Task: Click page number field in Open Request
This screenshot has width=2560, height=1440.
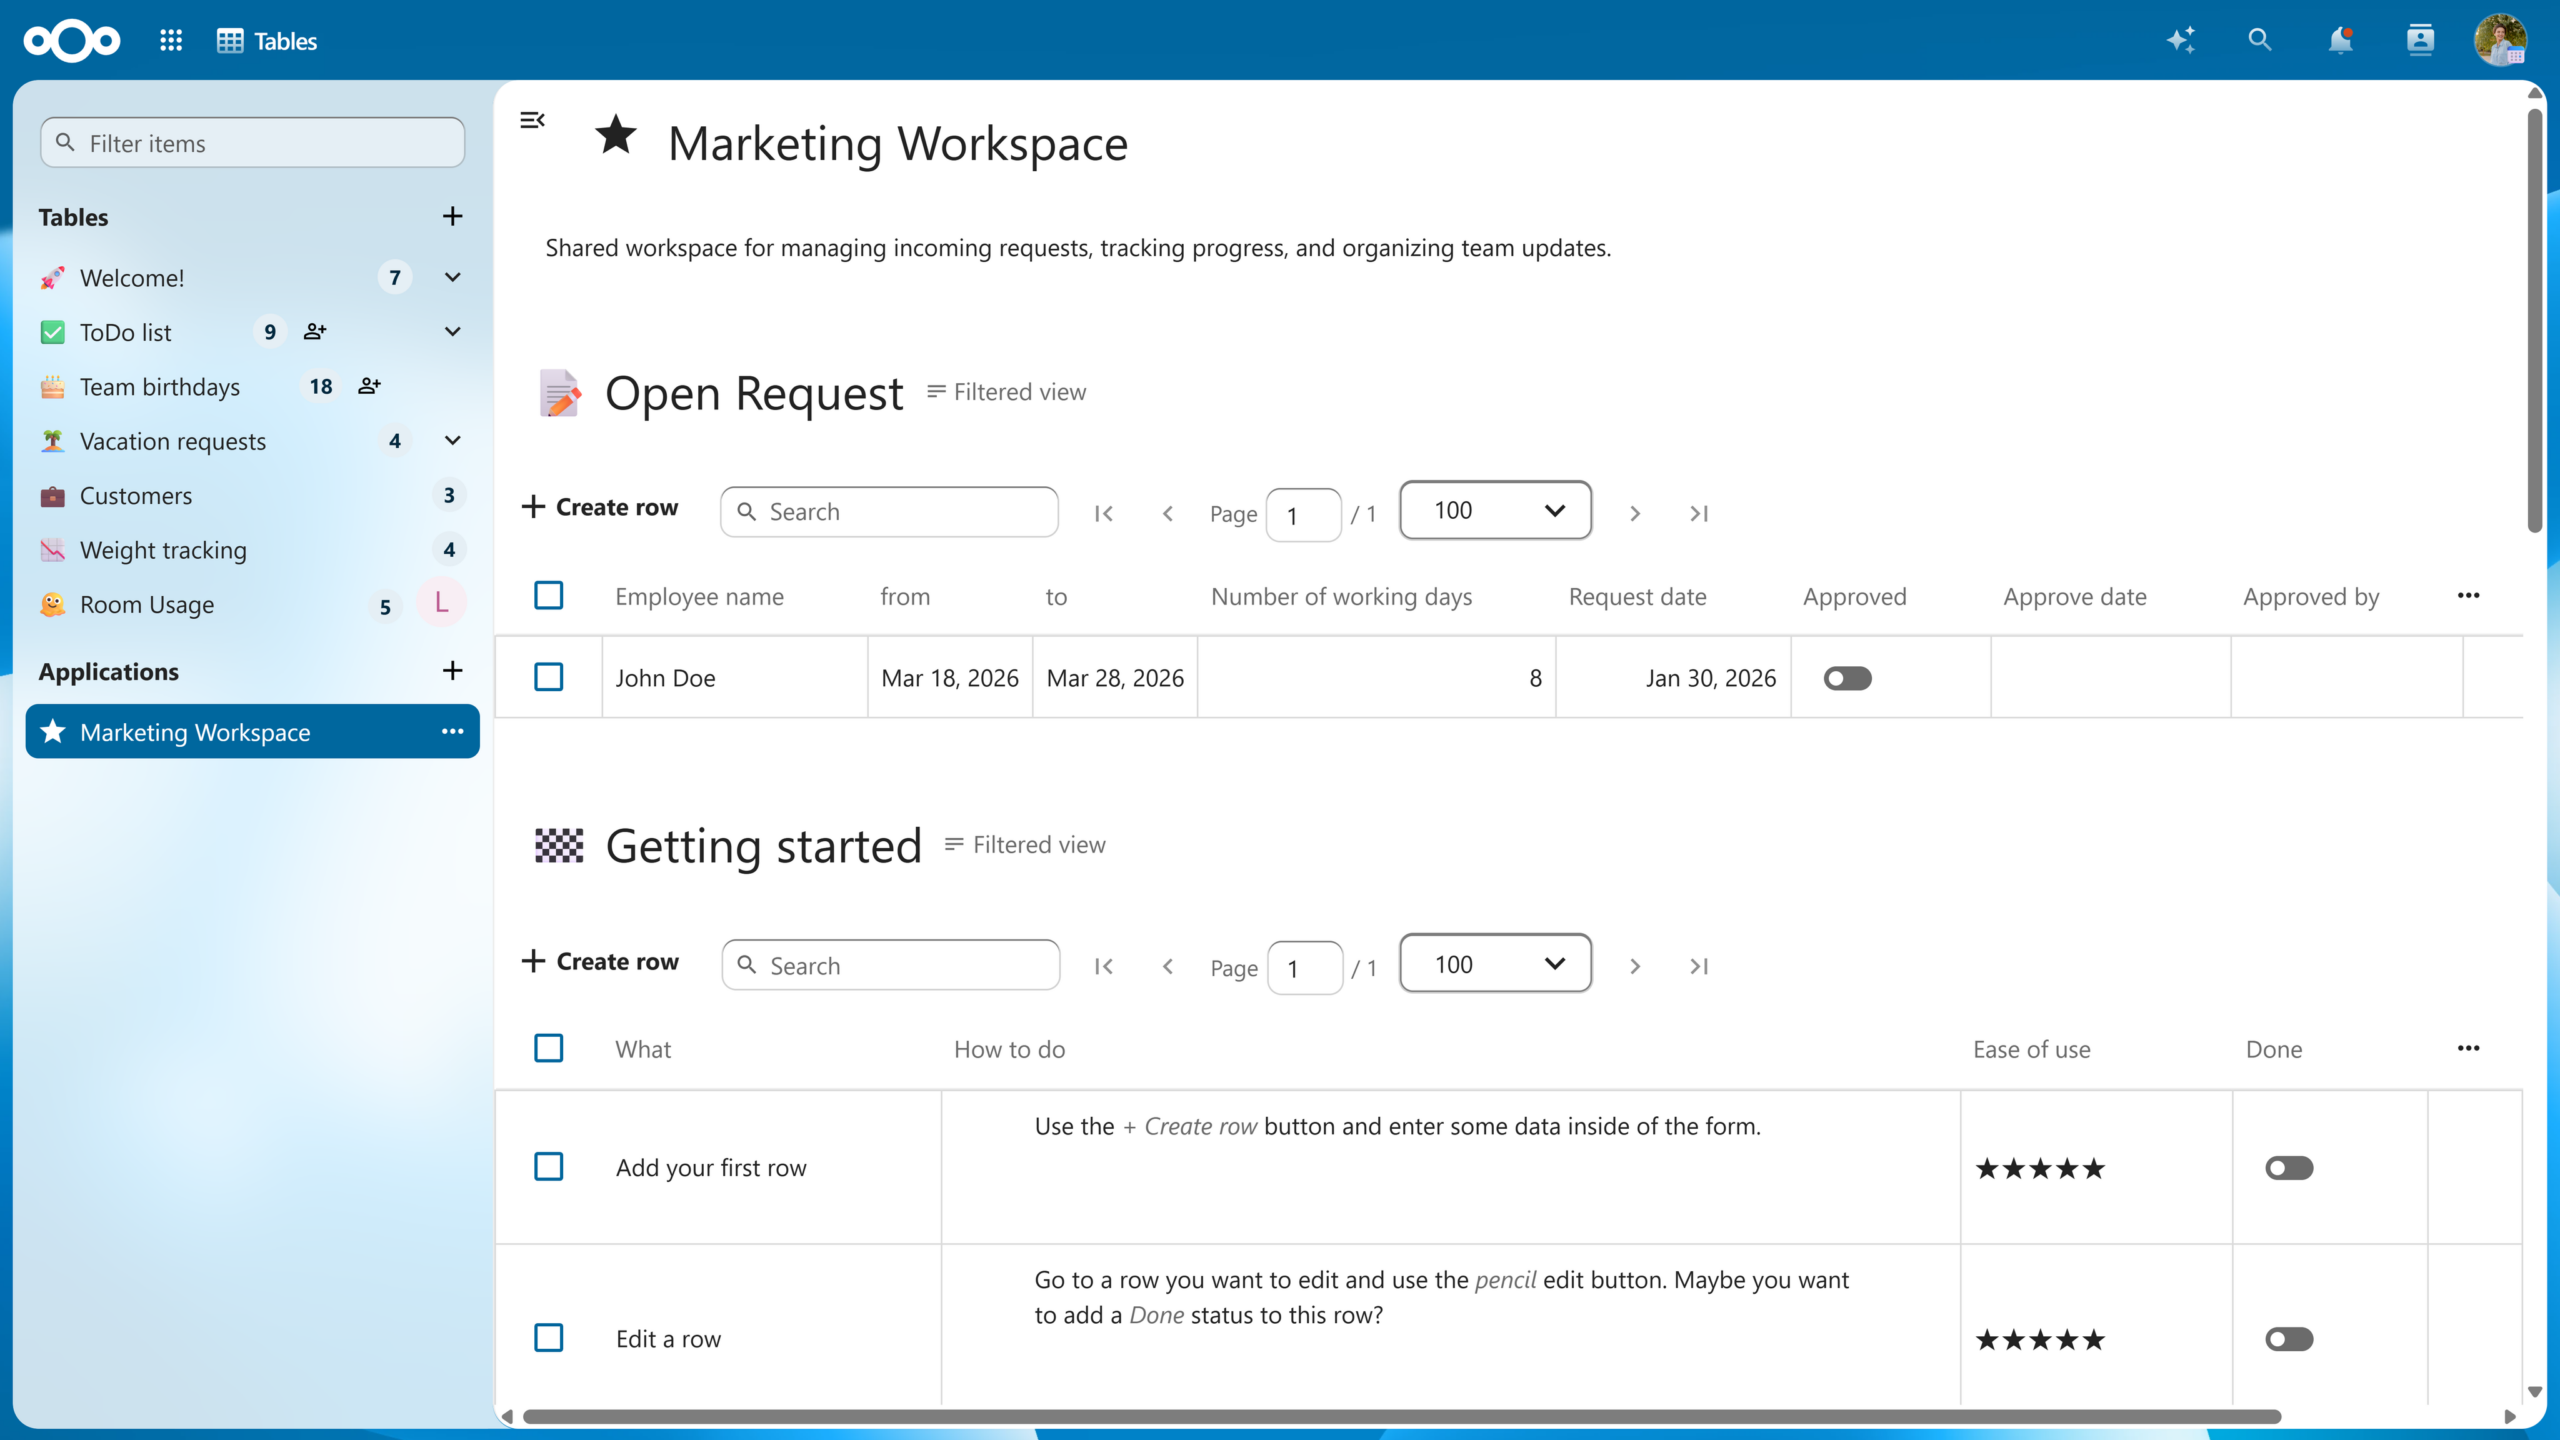Action: tap(1303, 514)
